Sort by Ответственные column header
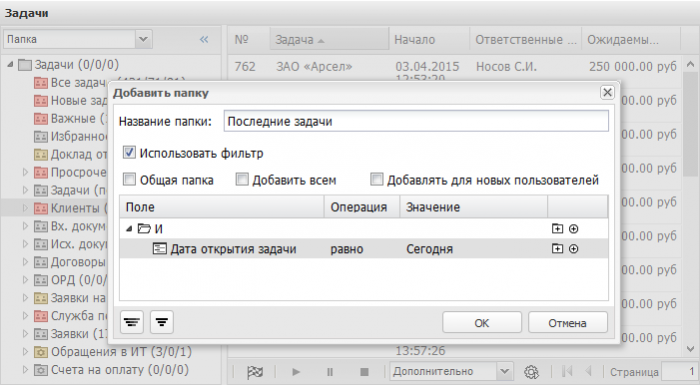 [x=525, y=40]
